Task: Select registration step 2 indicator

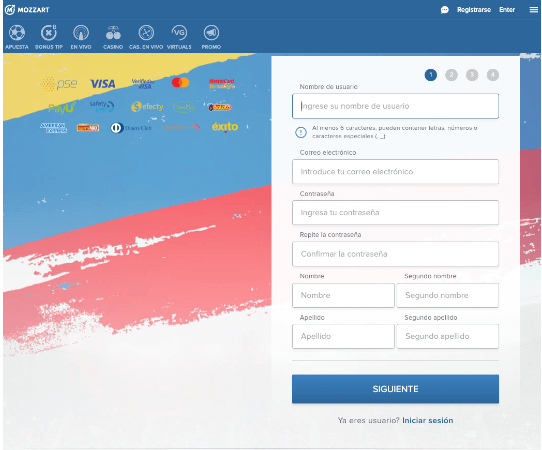Action: [x=451, y=75]
